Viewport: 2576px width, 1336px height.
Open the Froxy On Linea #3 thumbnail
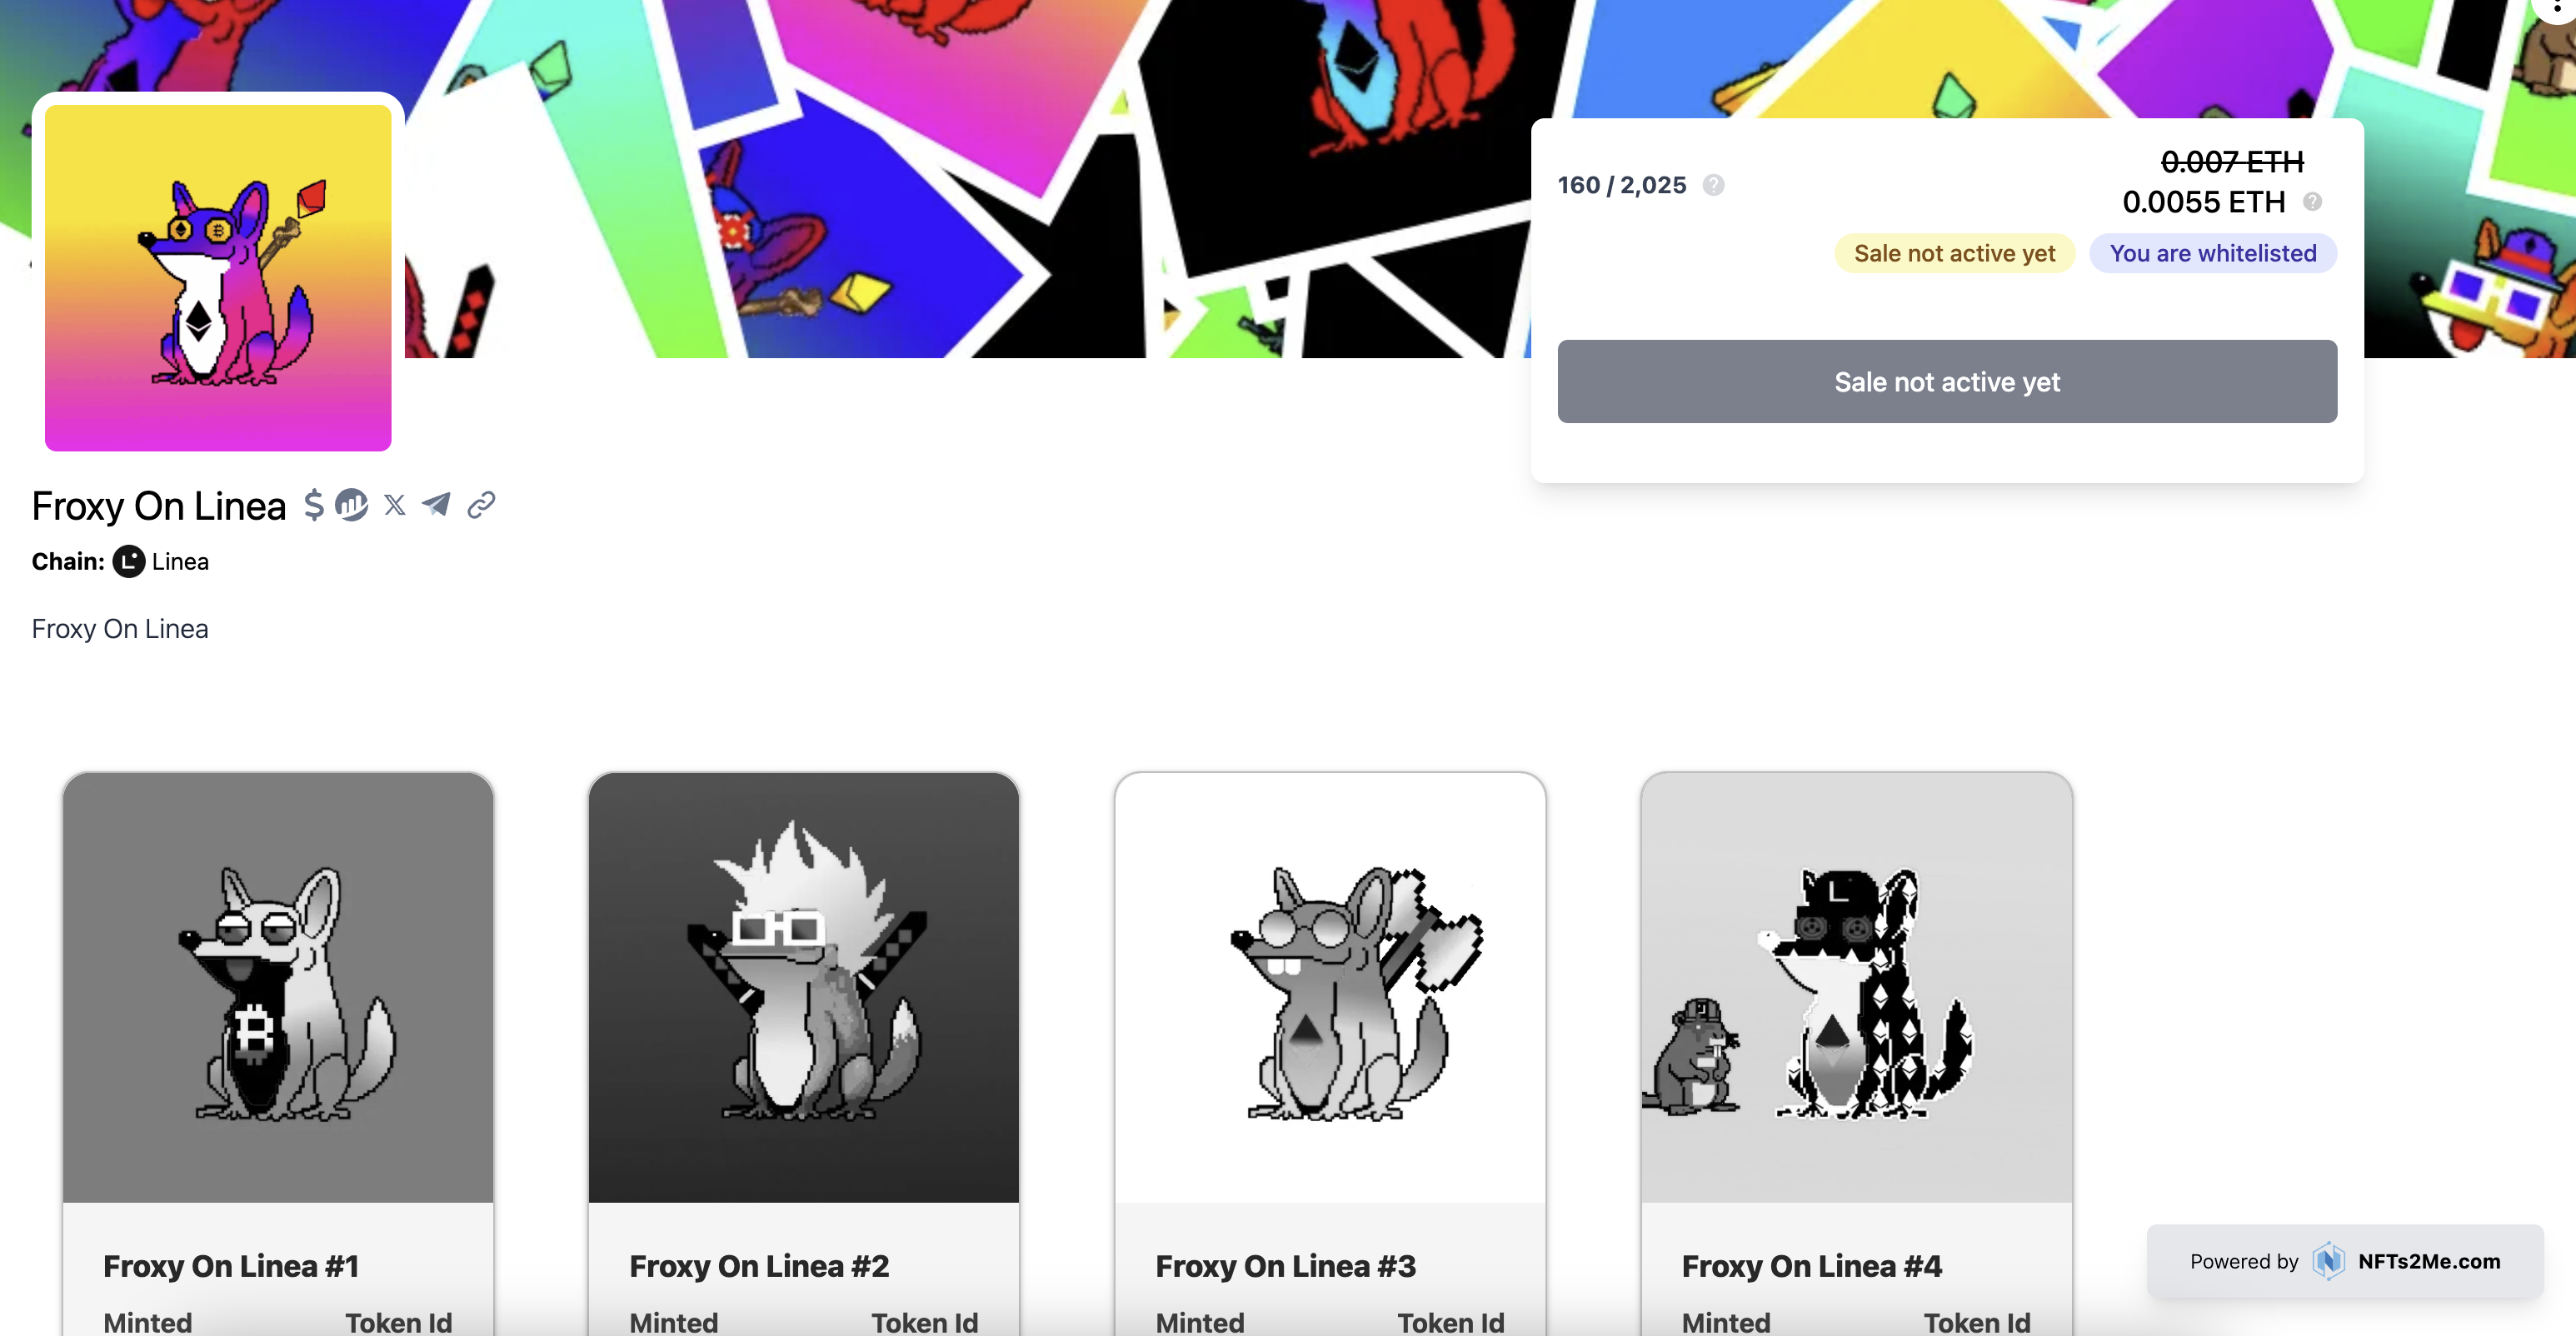[x=1330, y=987]
